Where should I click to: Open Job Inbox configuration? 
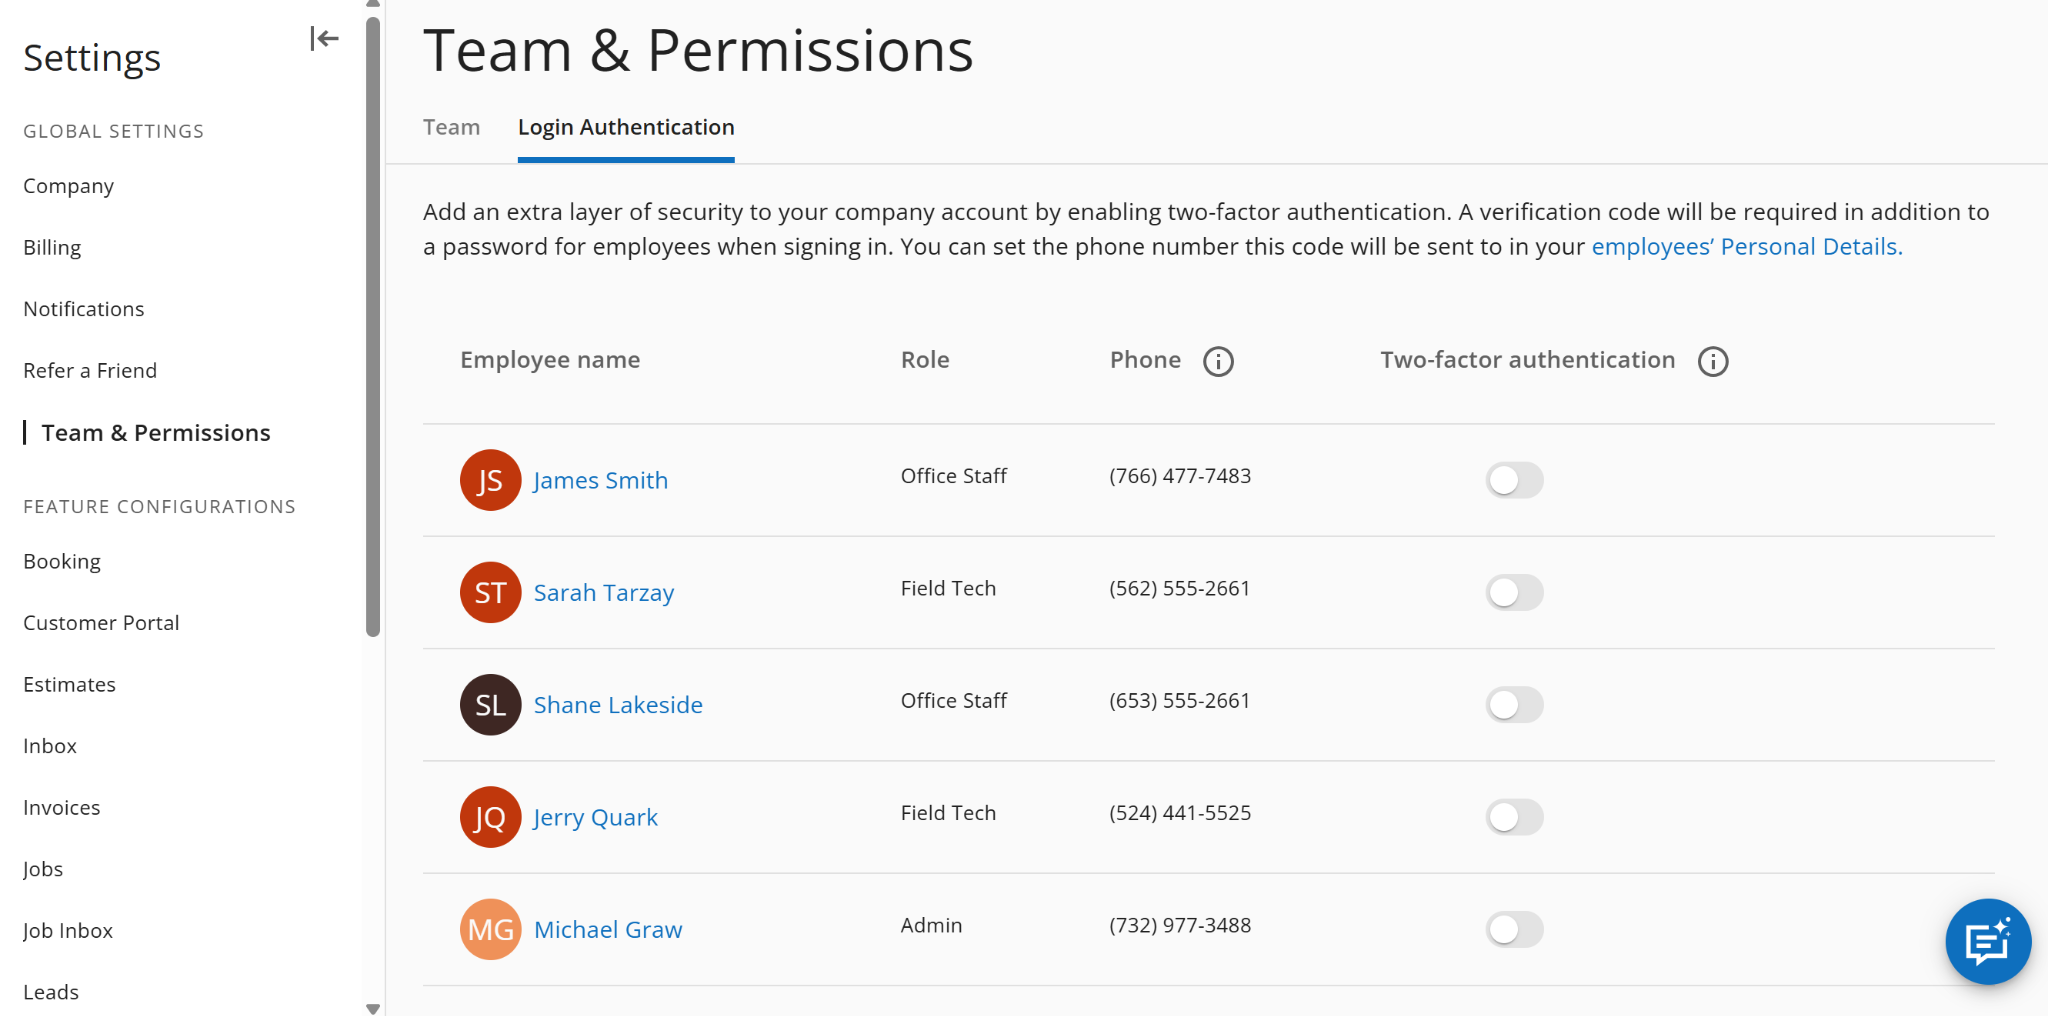pos(68,930)
